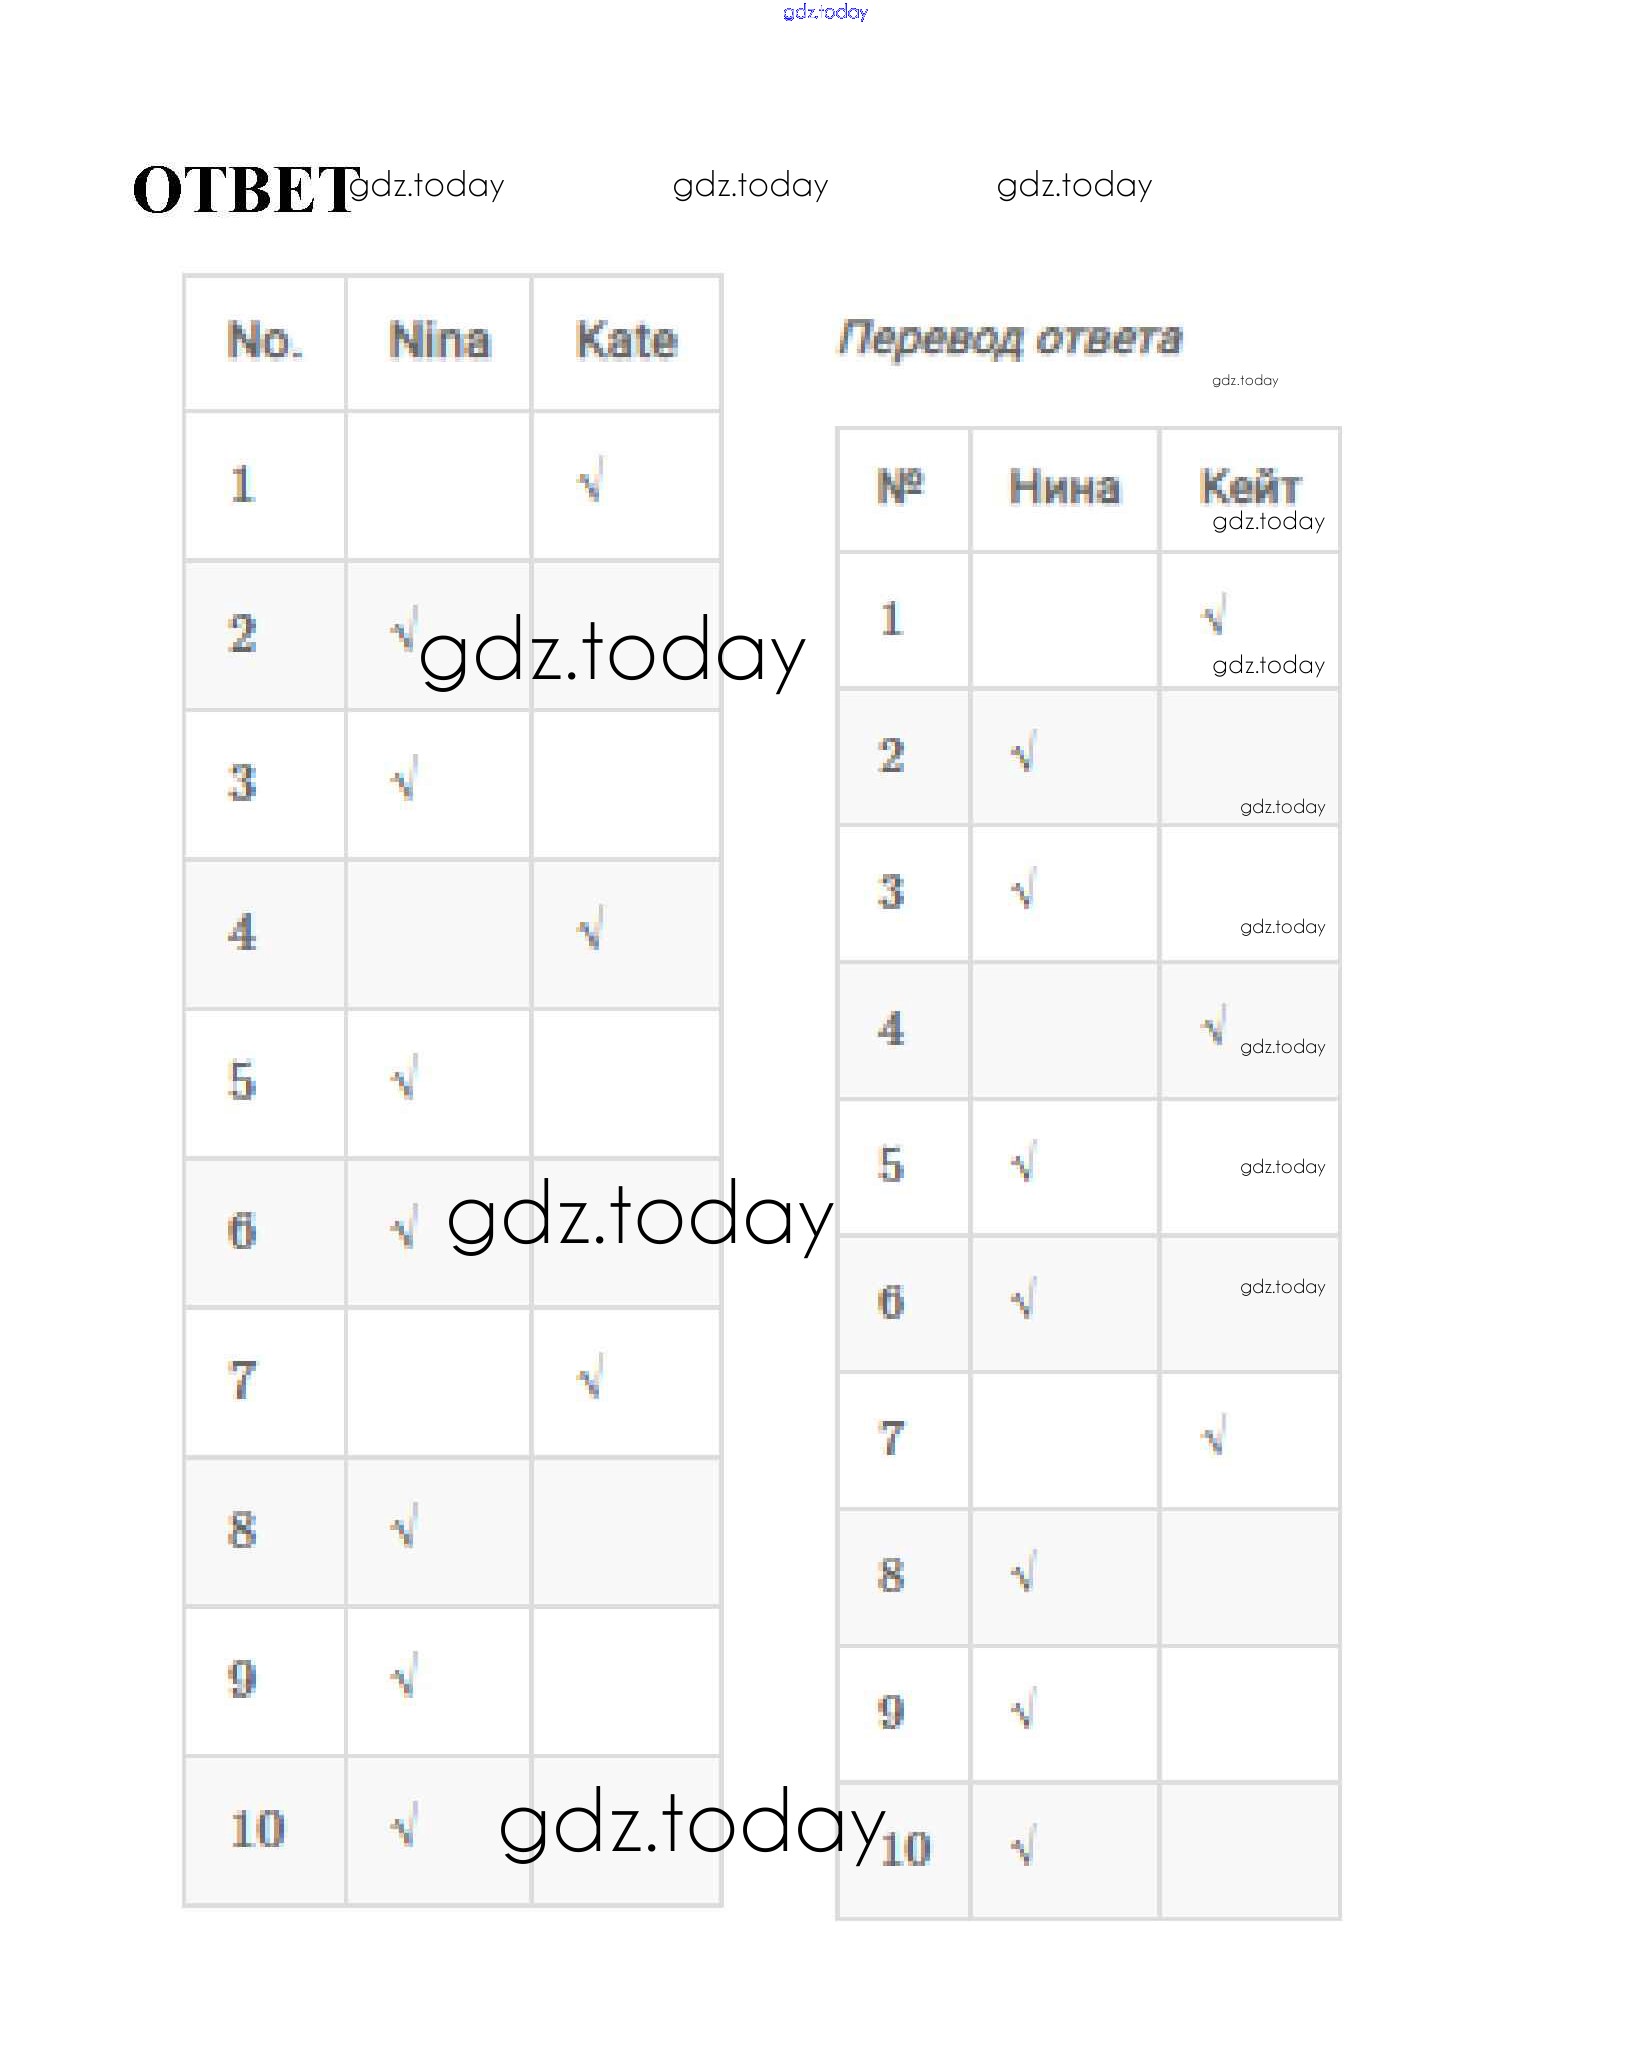Click the blue gdz.today link at page top
The image size is (1650, 2063).
[825, 12]
